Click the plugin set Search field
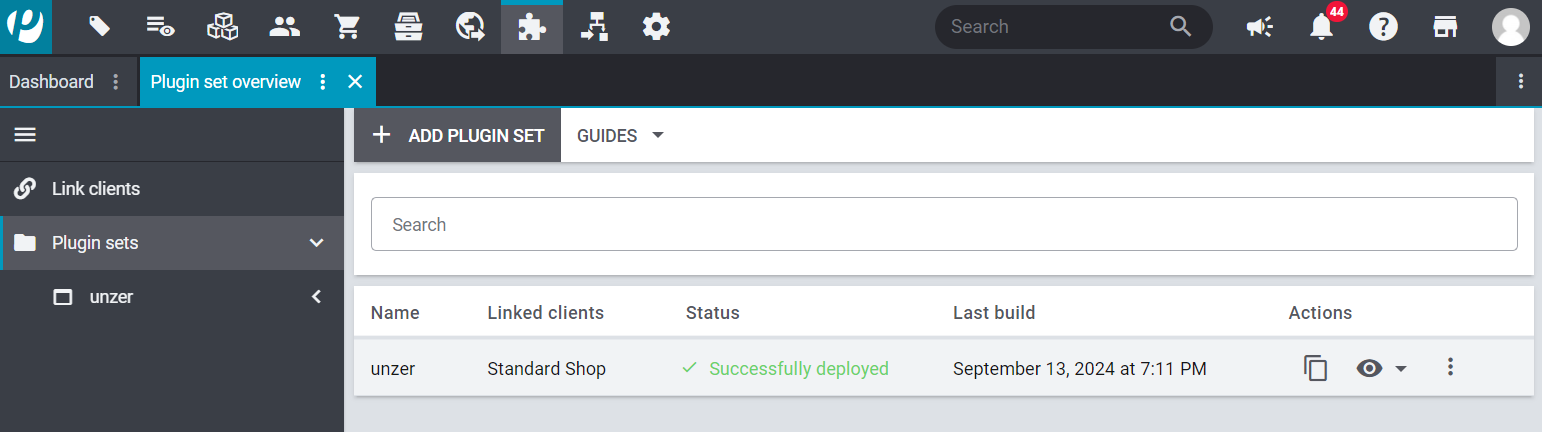This screenshot has height=432, width=1542. (x=943, y=224)
